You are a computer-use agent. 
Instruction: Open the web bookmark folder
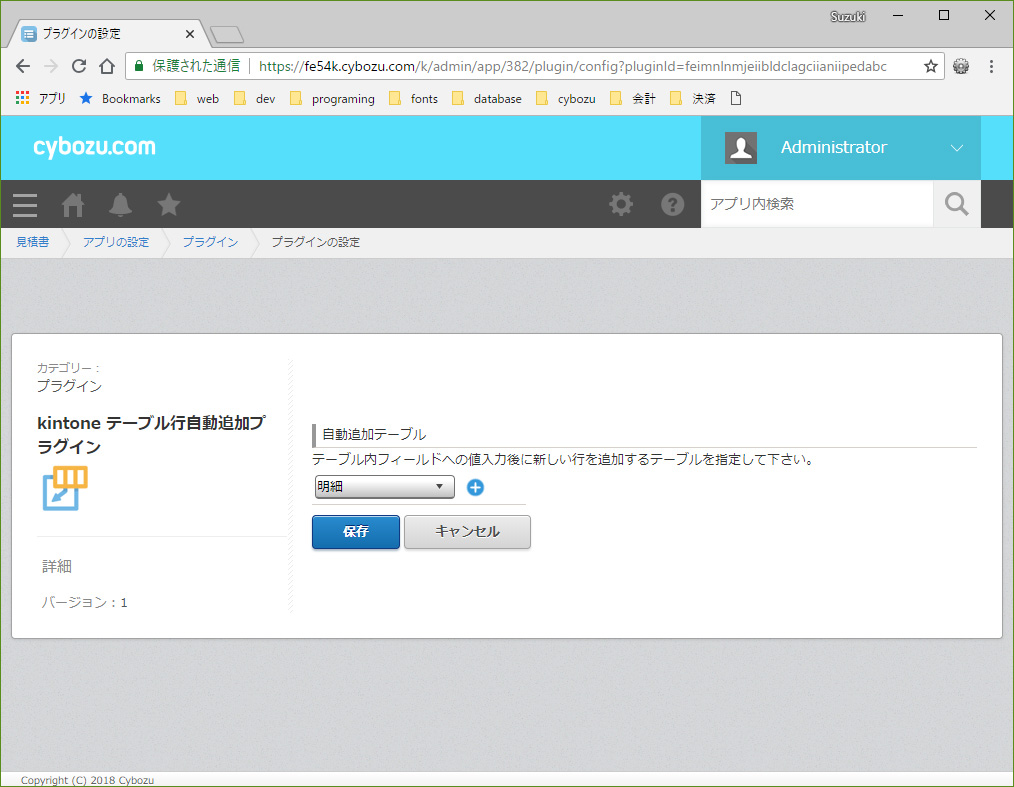[x=197, y=98]
